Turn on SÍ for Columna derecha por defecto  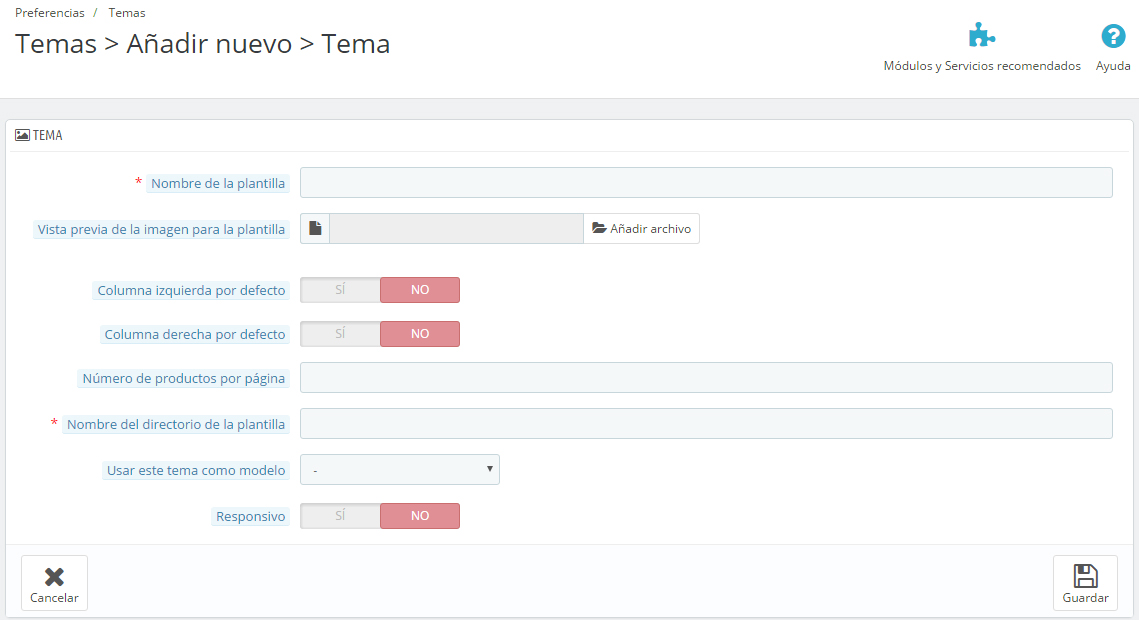point(340,334)
